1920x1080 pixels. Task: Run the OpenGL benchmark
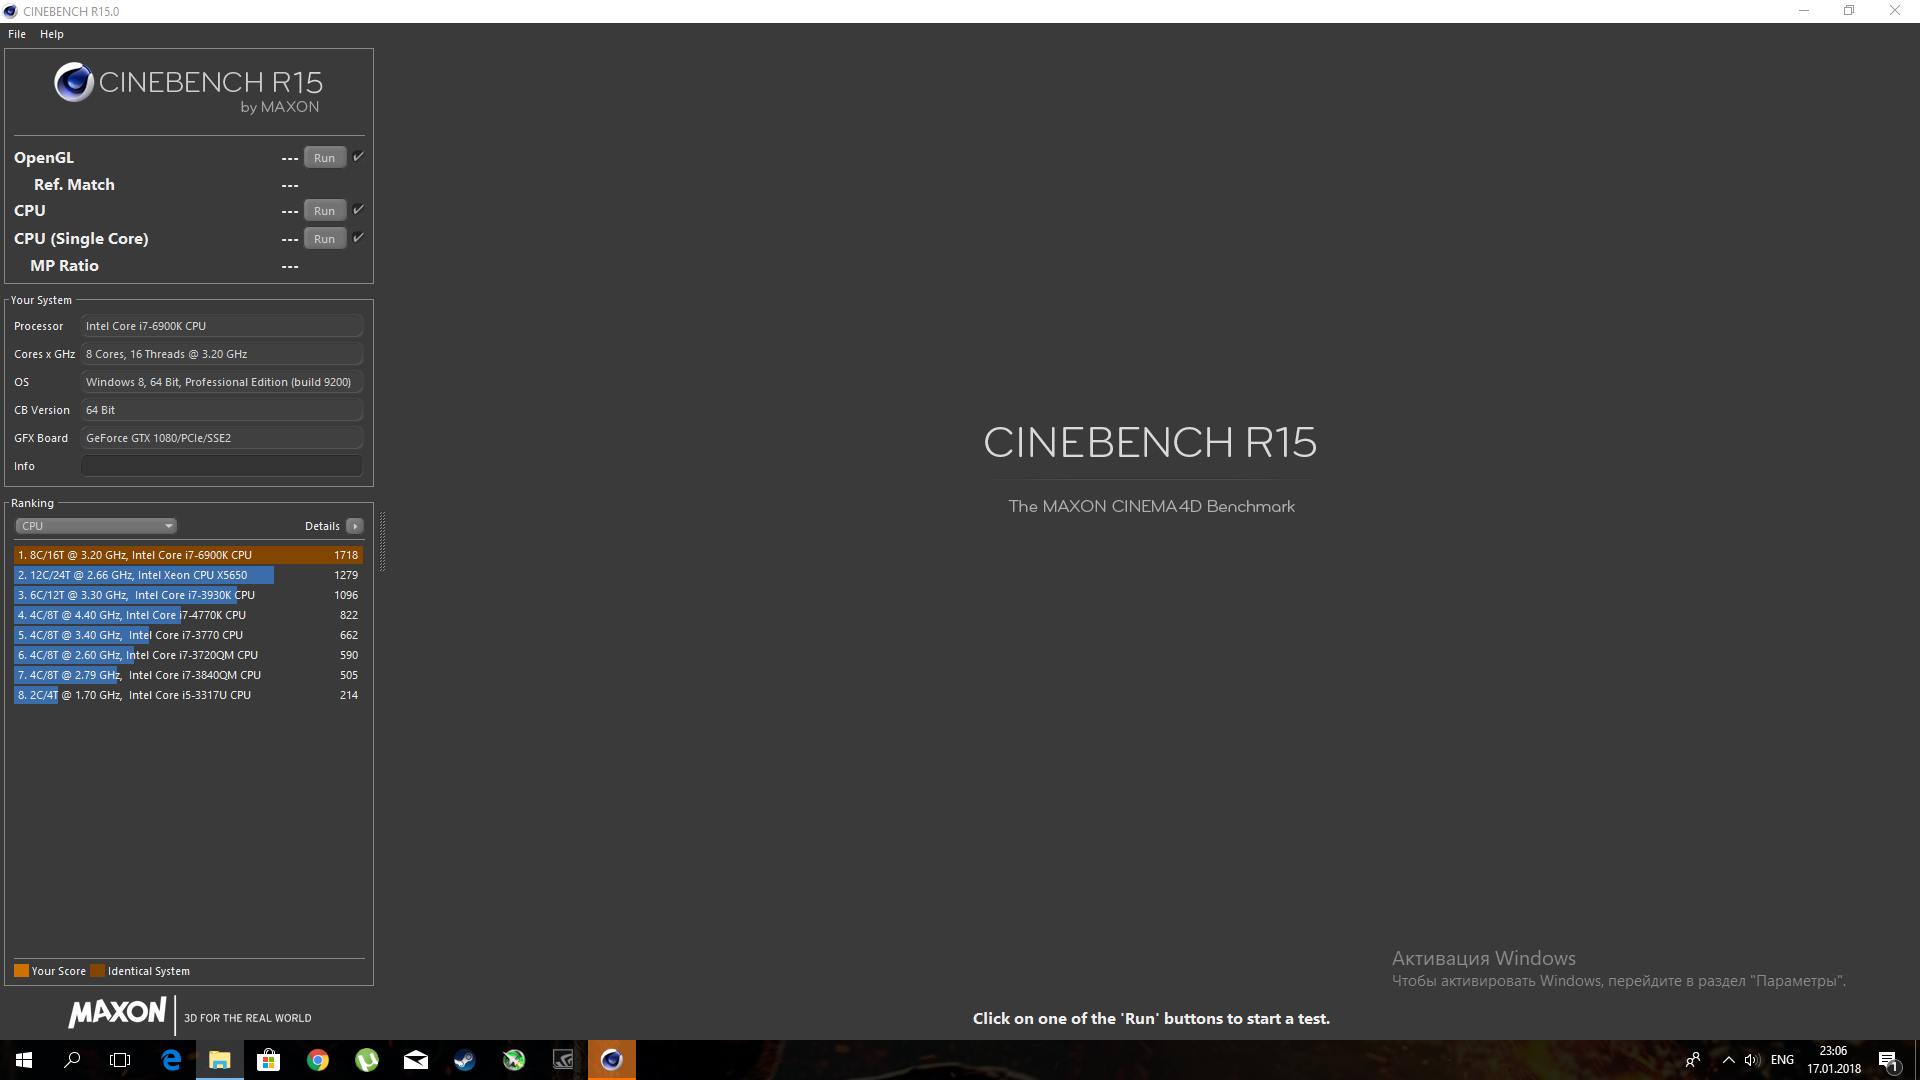pyautogui.click(x=324, y=158)
